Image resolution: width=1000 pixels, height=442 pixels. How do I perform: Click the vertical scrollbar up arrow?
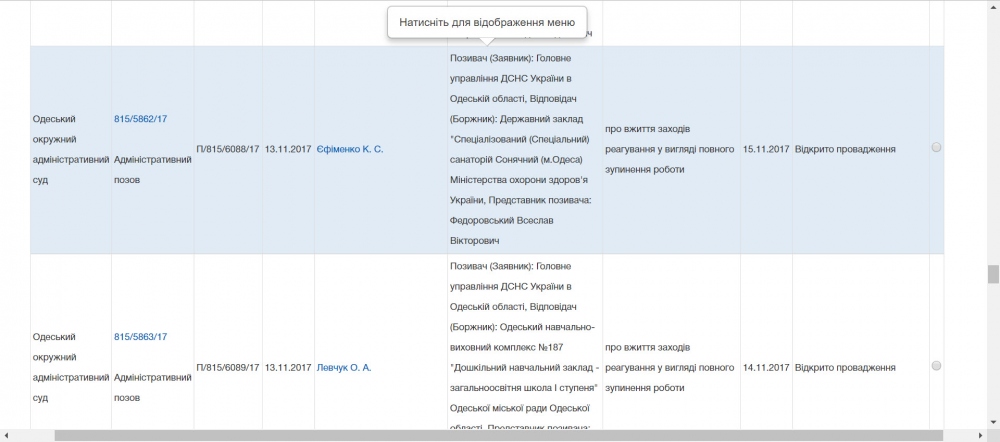pyautogui.click(x=993, y=6)
